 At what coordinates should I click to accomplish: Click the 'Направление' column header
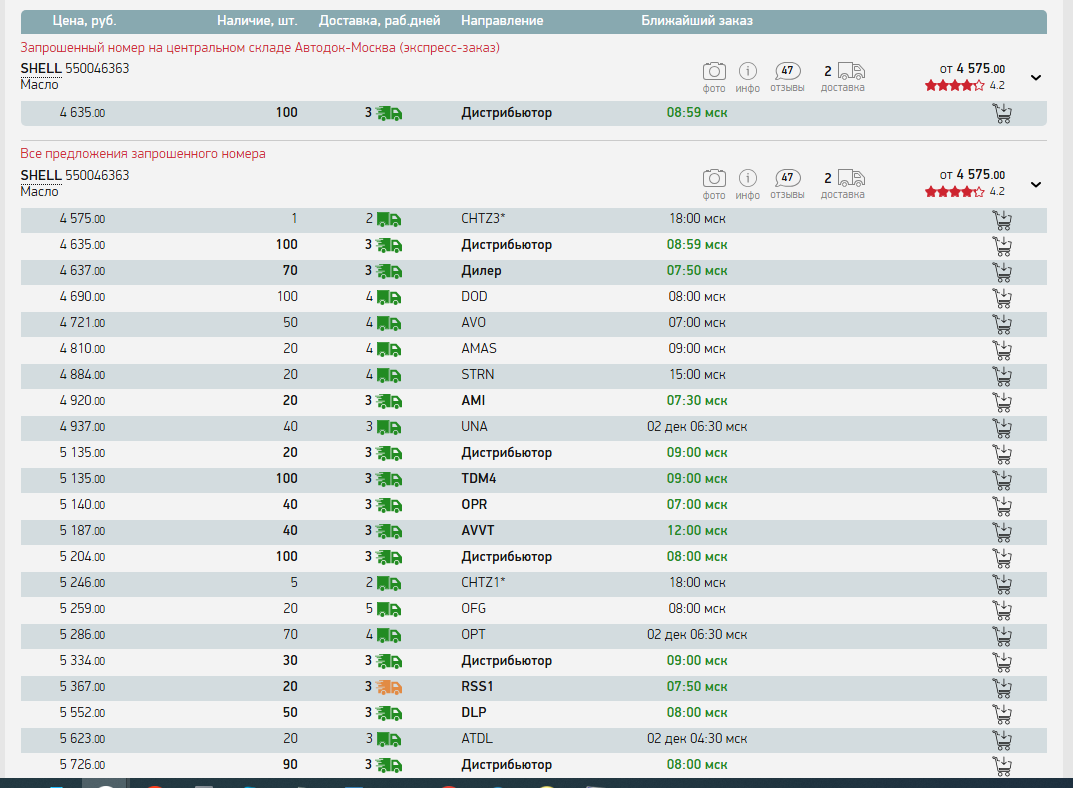pyautogui.click(x=502, y=21)
